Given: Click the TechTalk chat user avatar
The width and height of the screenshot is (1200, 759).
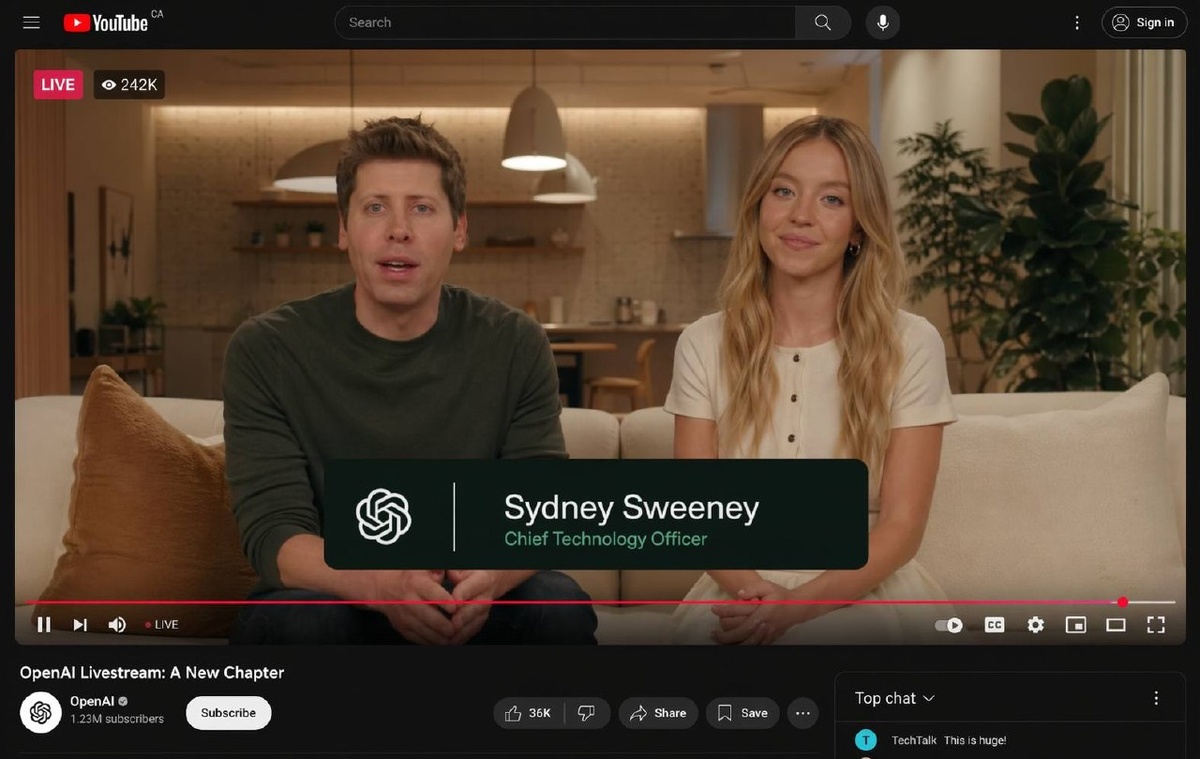Looking at the screenshot, I should coord(866,740).
